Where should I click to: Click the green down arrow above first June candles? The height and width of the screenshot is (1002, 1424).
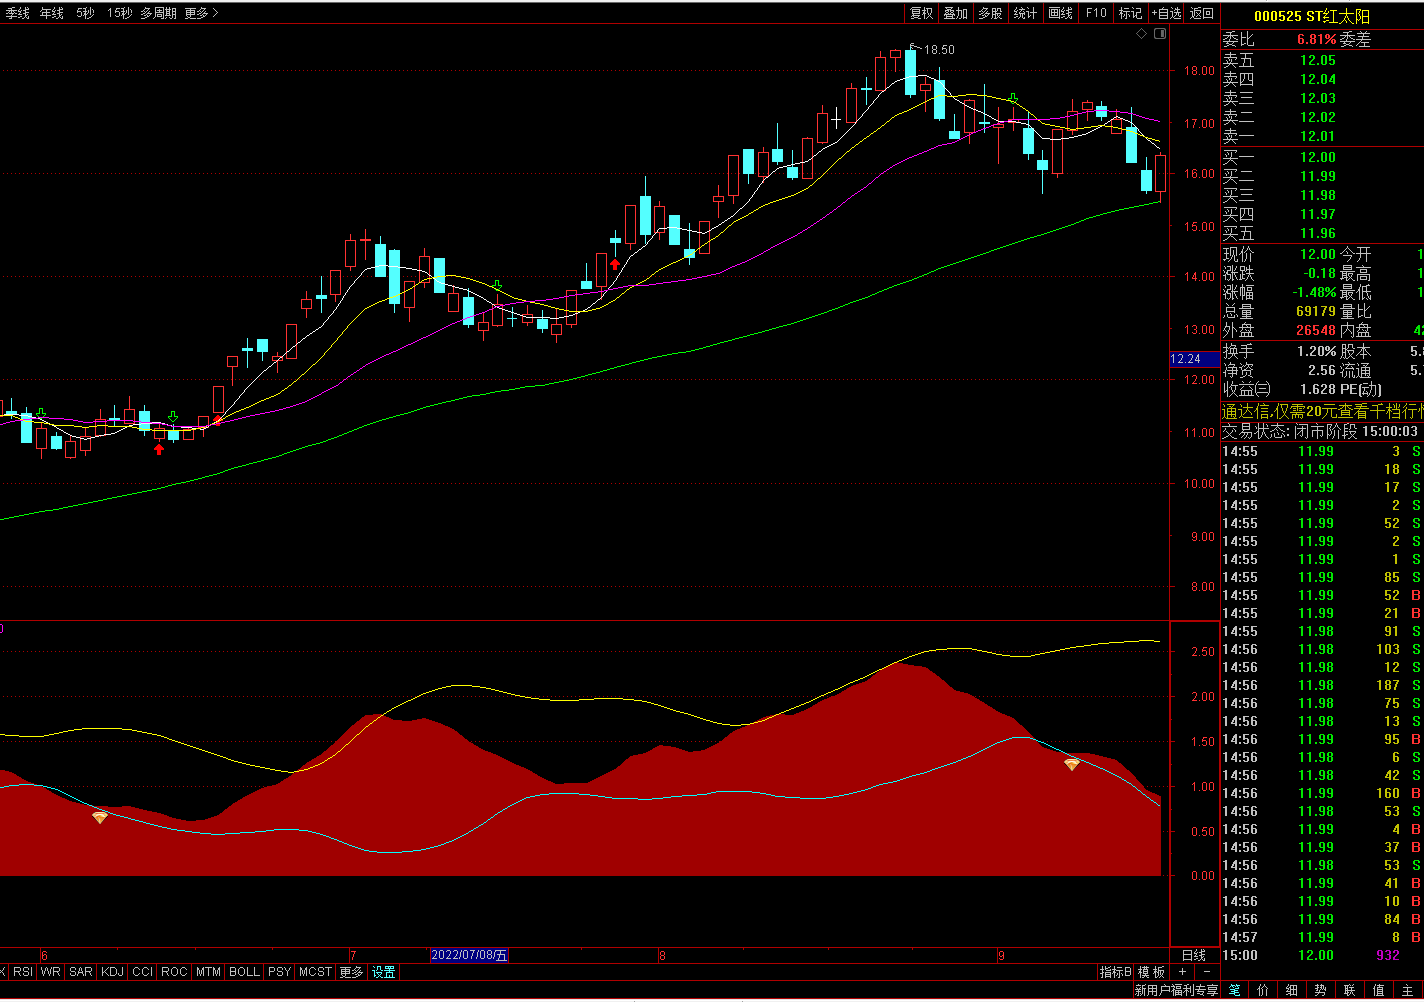click(x=41, y=412)
